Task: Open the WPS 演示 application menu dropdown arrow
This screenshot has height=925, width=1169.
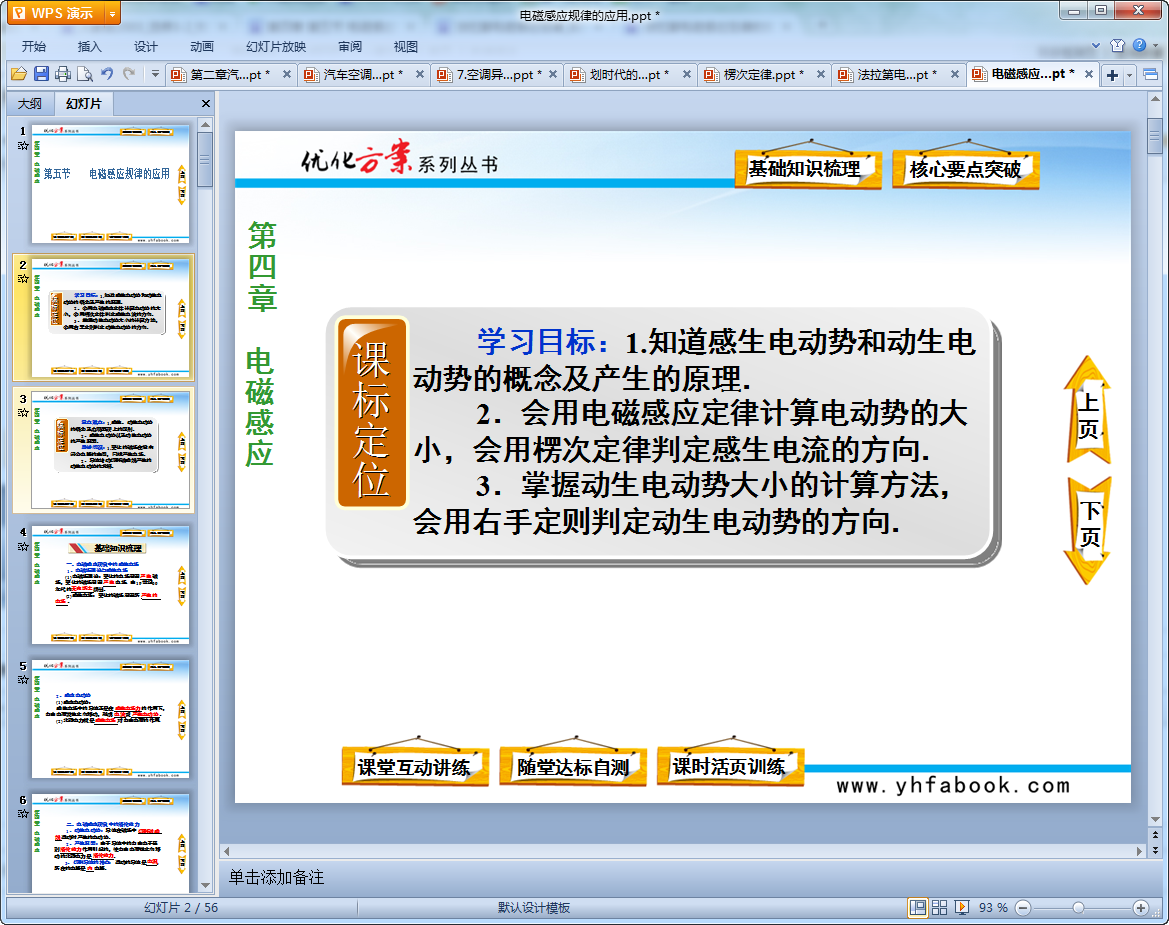Action: pos(112,13)
